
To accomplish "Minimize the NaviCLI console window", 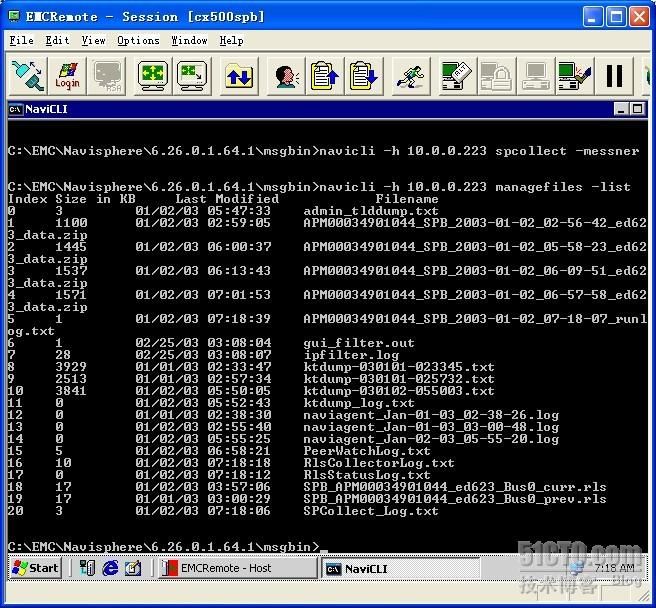I will pyautogui.click(x=621, y=109).
